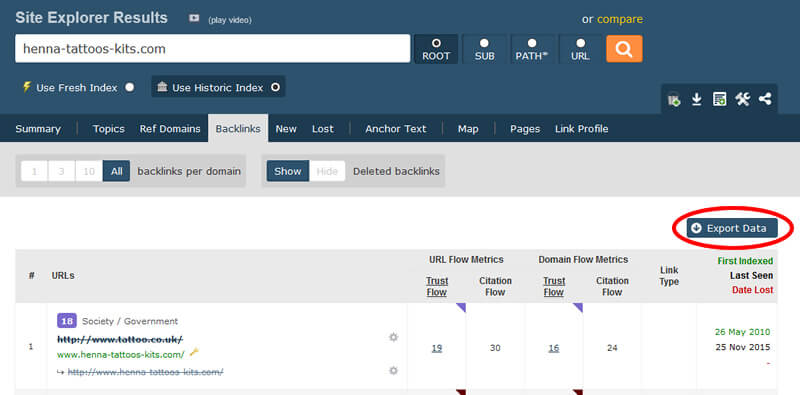The width and height of the screenshot is (800, 395).
Task: Click the play video camera icon
Action: tap(194, 18)
